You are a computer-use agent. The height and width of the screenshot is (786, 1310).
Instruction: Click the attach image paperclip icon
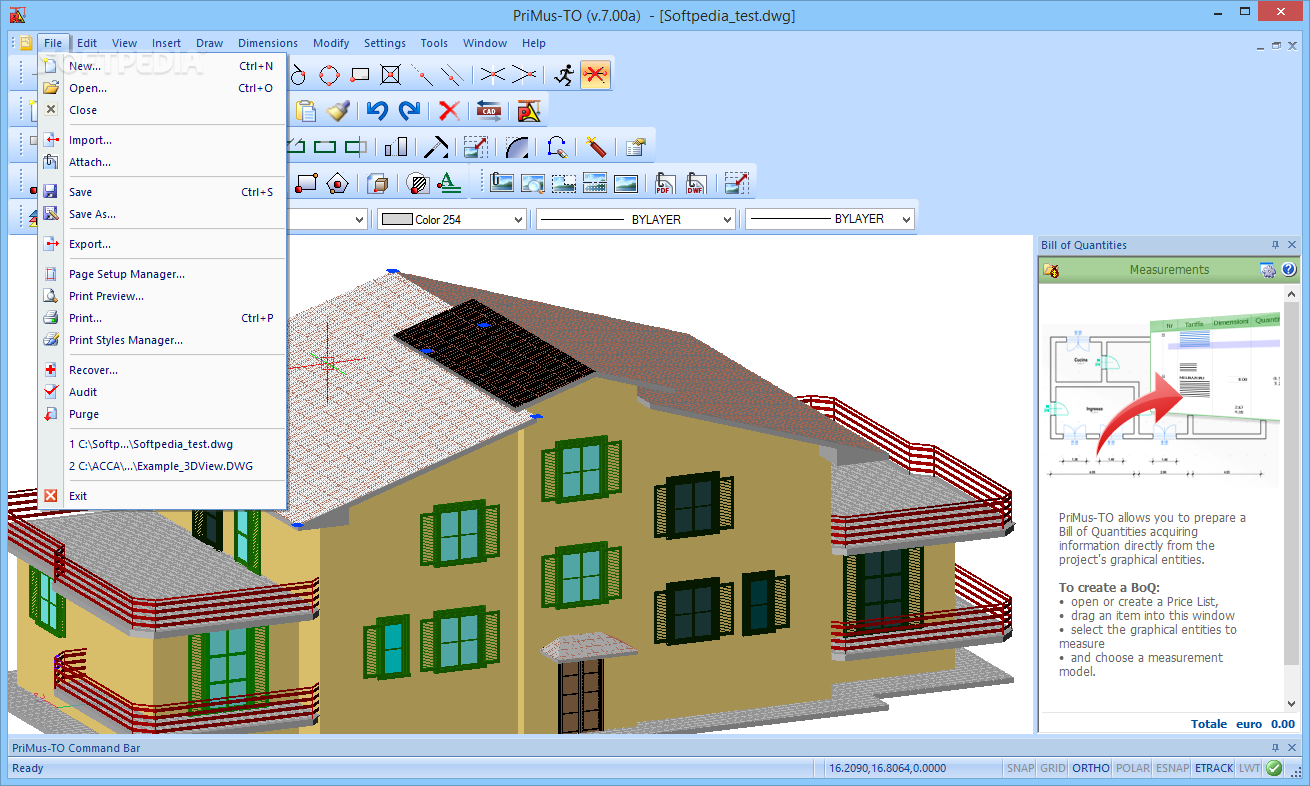coord(501,183)
